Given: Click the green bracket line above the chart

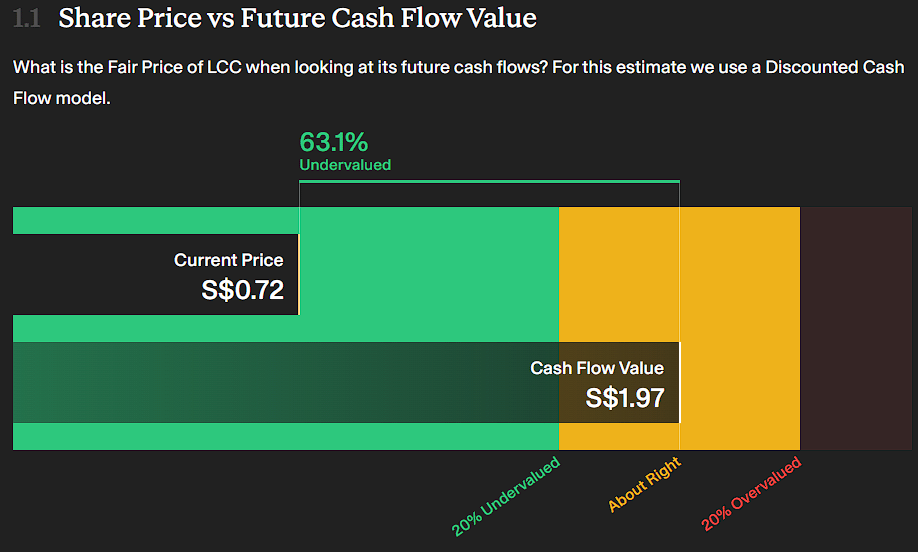Looking at the screenshot, I should (x=489, y=181).
